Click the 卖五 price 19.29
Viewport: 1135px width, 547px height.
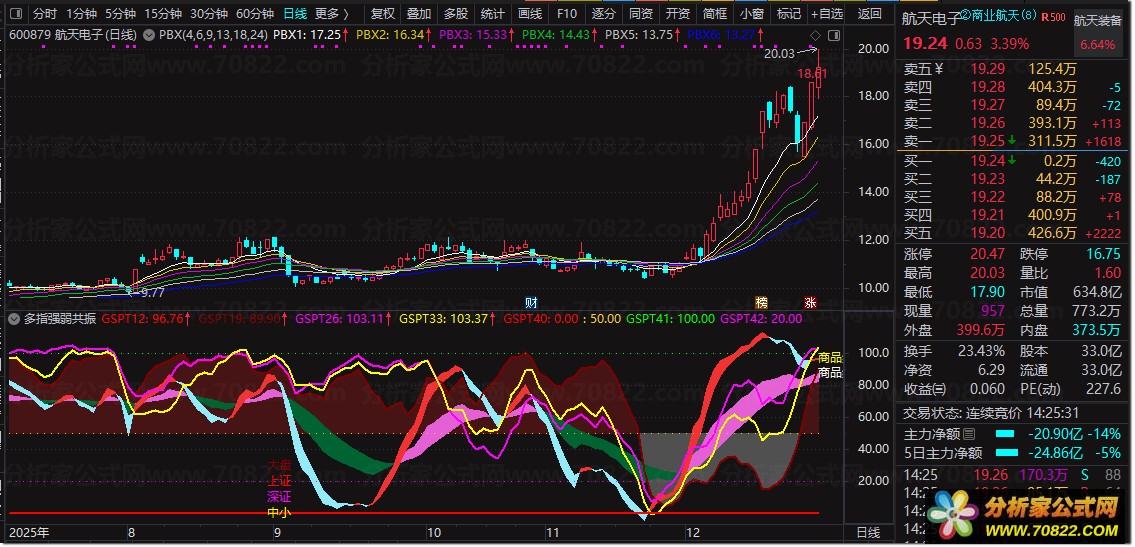click(988, 69)
